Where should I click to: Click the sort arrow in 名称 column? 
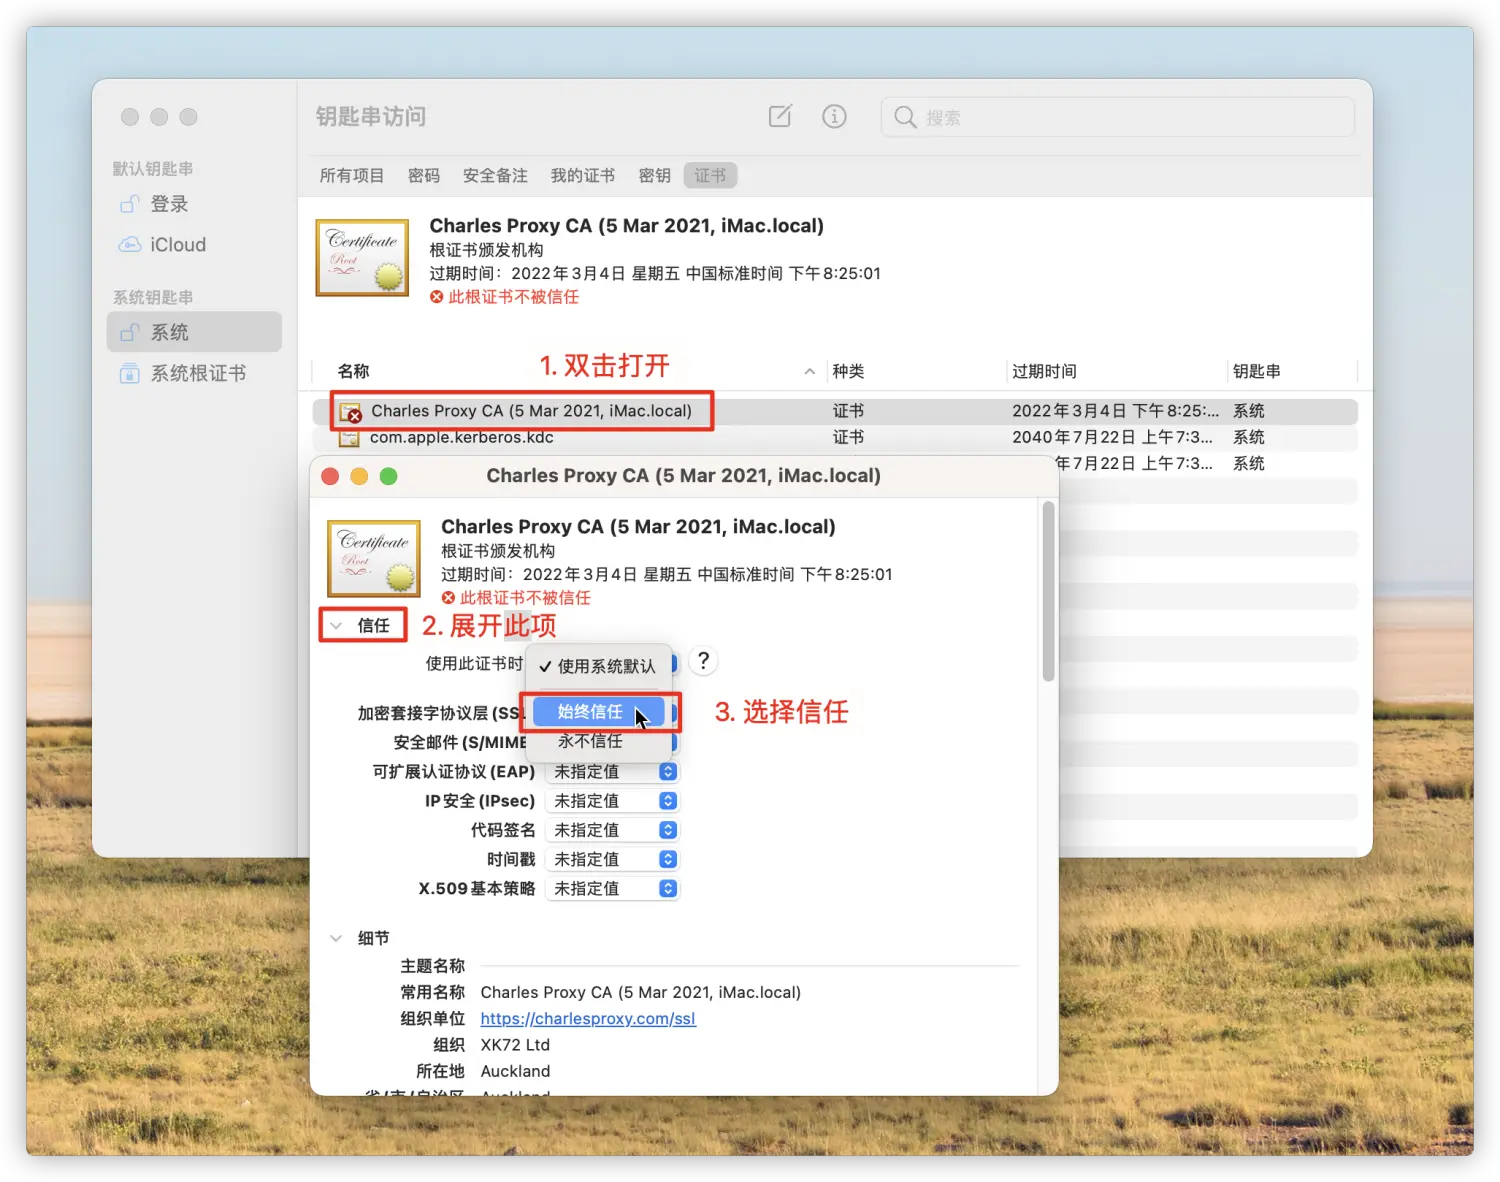809,371
